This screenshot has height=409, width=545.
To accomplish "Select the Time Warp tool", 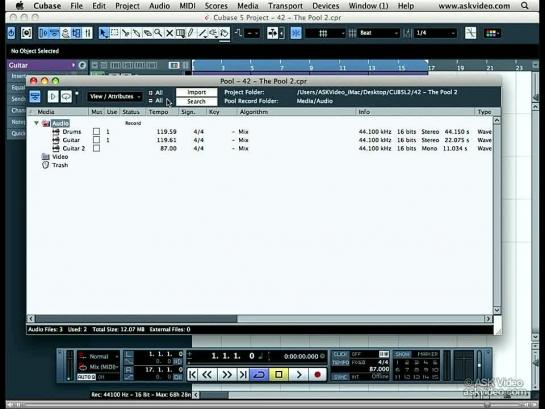I will point(180,33).
